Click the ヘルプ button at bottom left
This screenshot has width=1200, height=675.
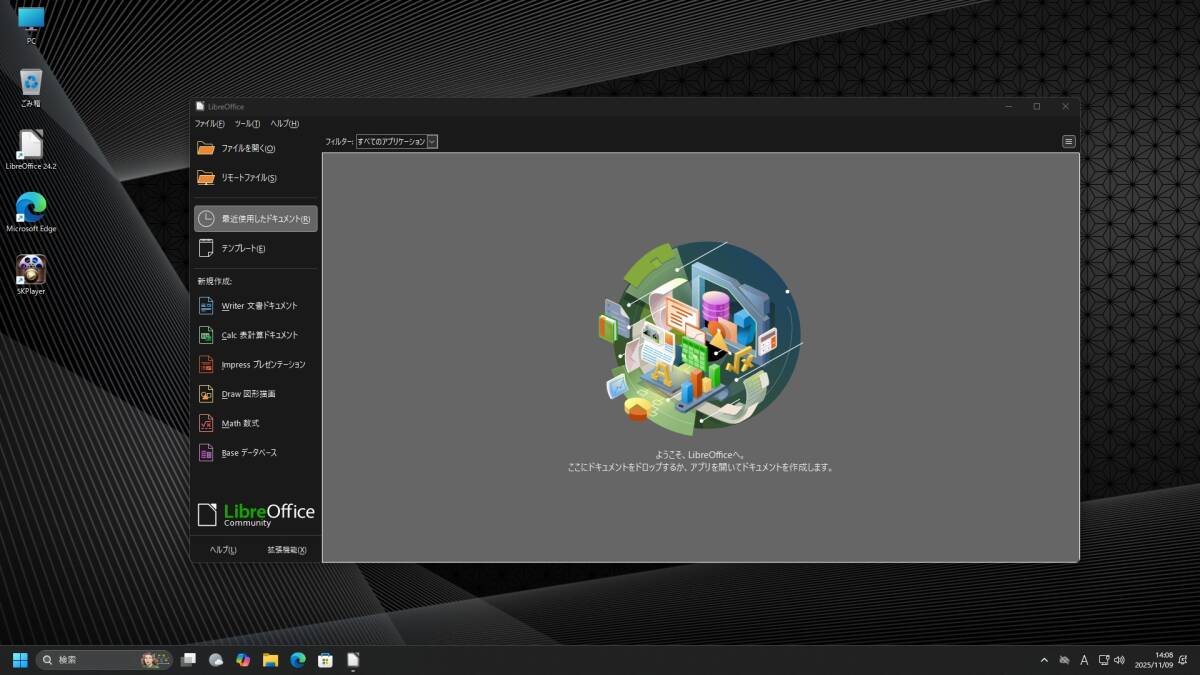[223, 550]
